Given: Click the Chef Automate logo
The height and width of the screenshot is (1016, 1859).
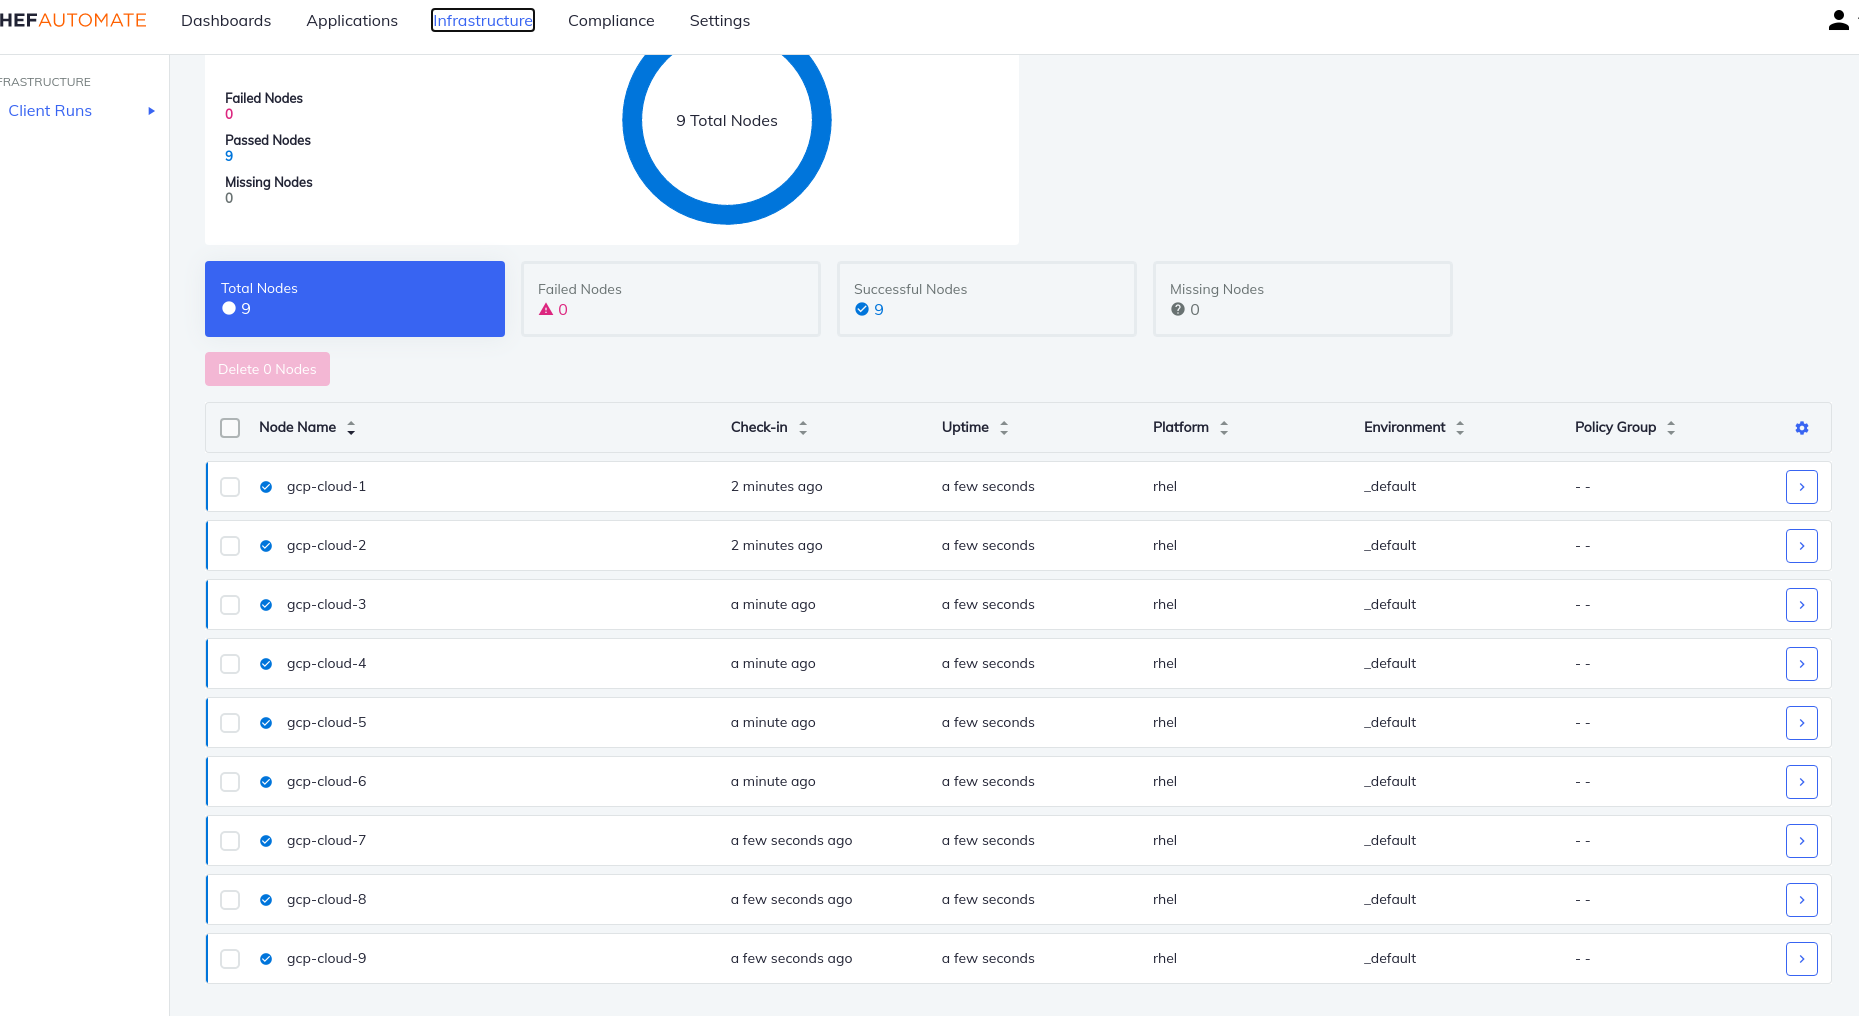Looking at the screenshot, I should click(x=73, y=20).
